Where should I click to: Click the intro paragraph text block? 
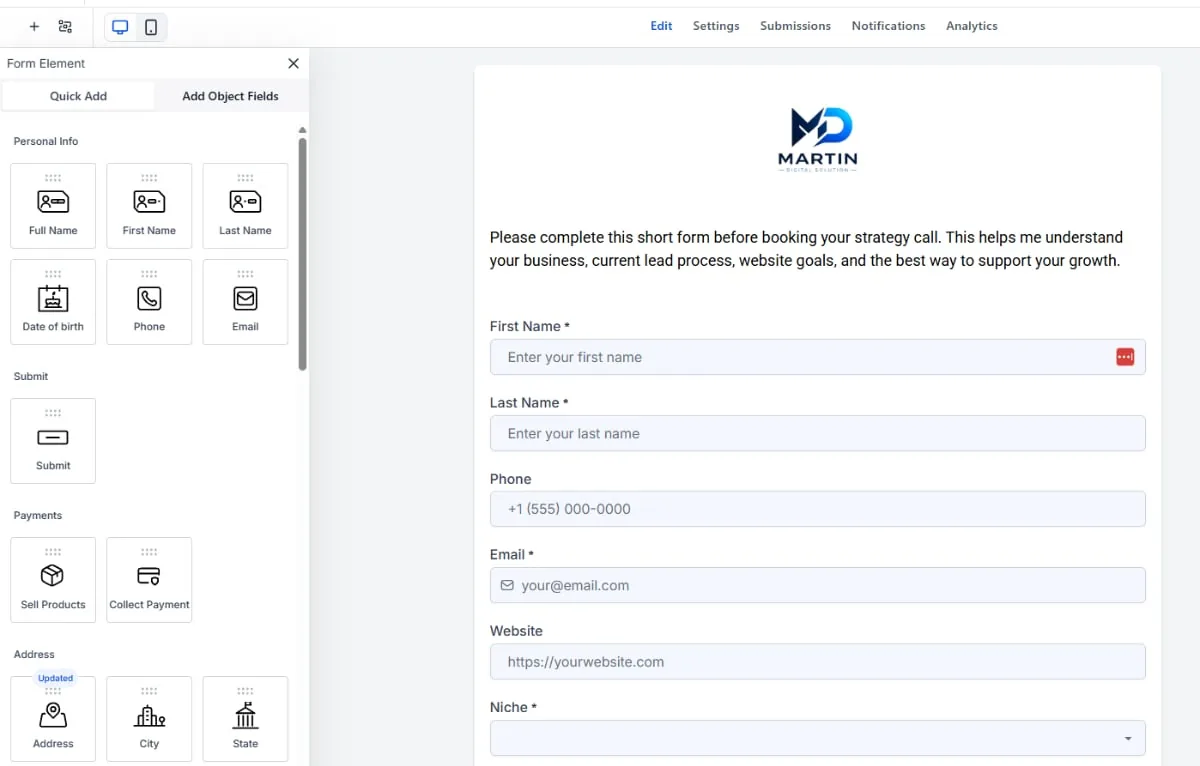806,249
